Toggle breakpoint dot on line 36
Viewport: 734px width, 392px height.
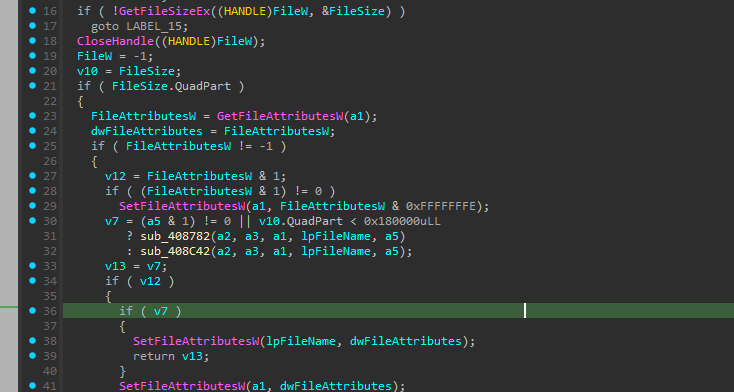coord(32,311)
